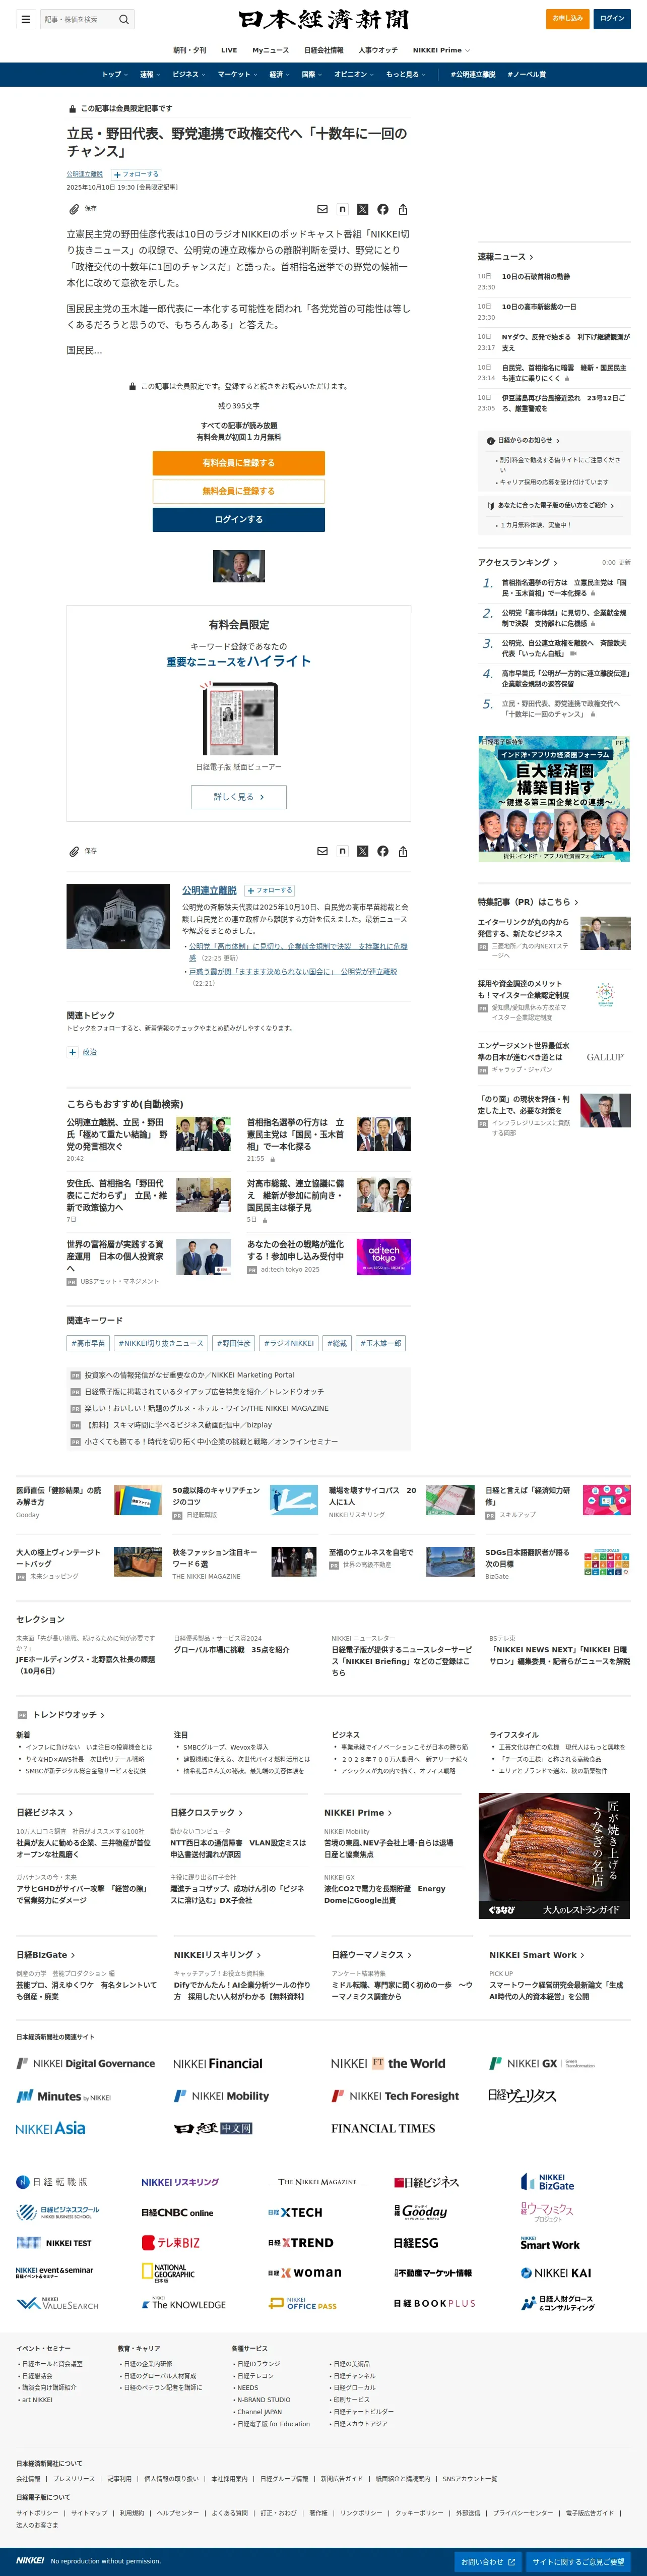Open the NIKKEI Tech Foresight logo
Viewport: 647px width, 2576px height.
pyautogui.click(x=395, y=2095)
